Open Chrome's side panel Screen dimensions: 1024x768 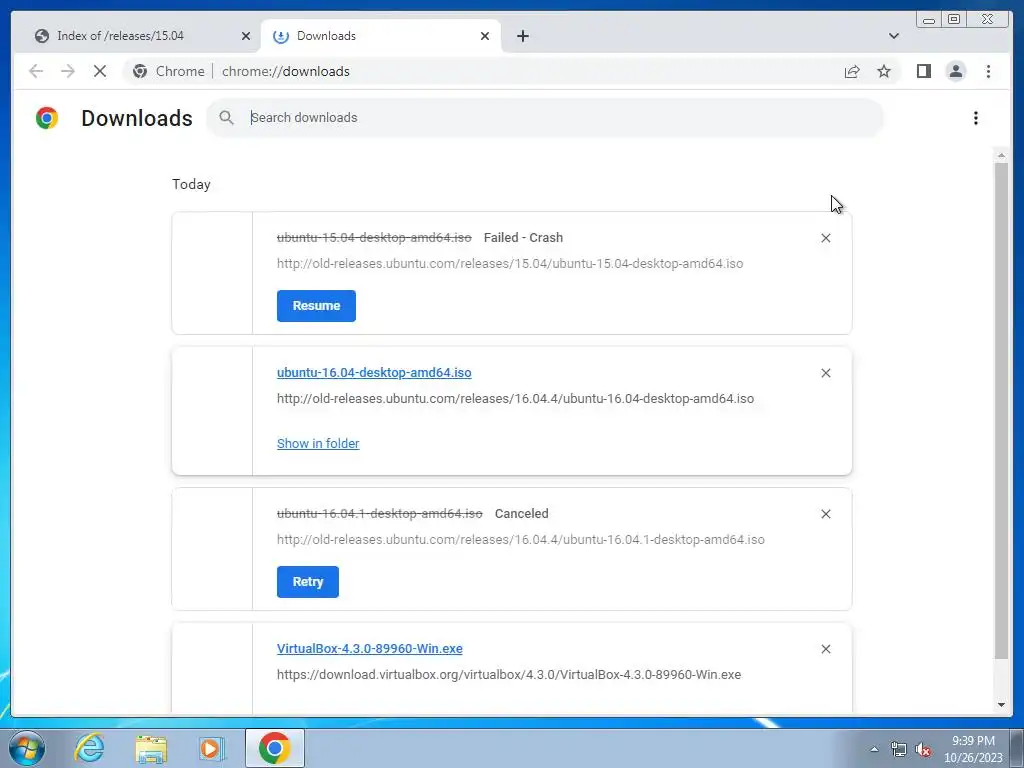923,71
